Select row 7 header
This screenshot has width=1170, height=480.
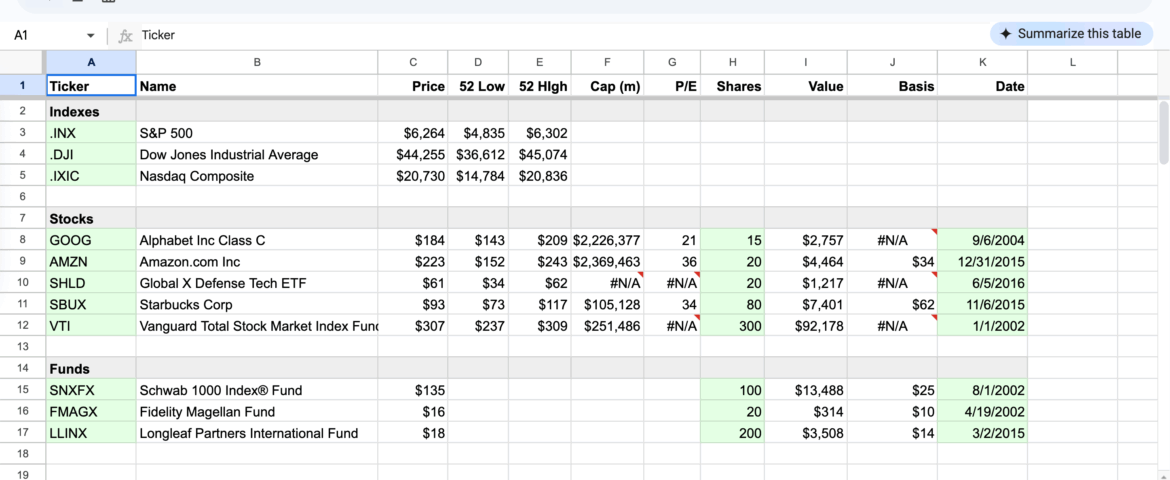click(23, 219)
